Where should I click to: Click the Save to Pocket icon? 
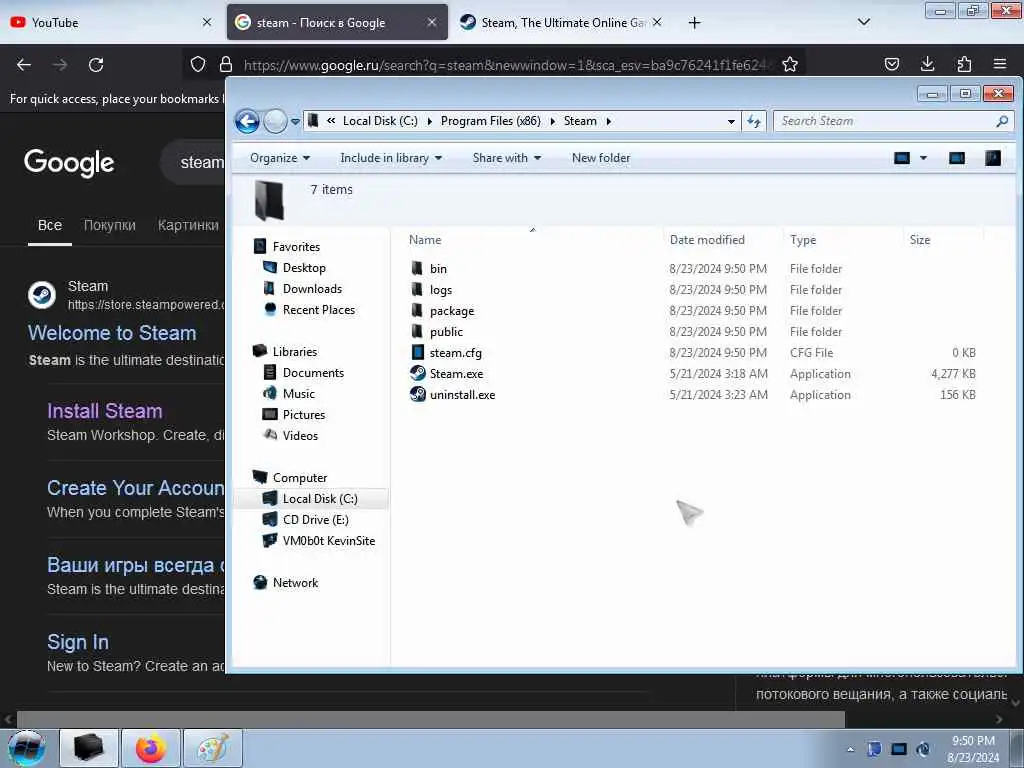tap(891, 64)
